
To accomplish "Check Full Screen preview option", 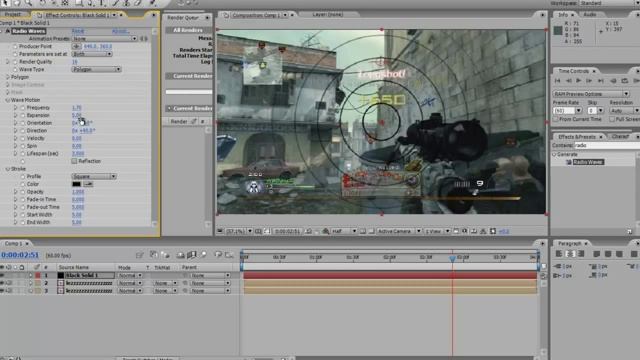I will [x=612, y=119].
